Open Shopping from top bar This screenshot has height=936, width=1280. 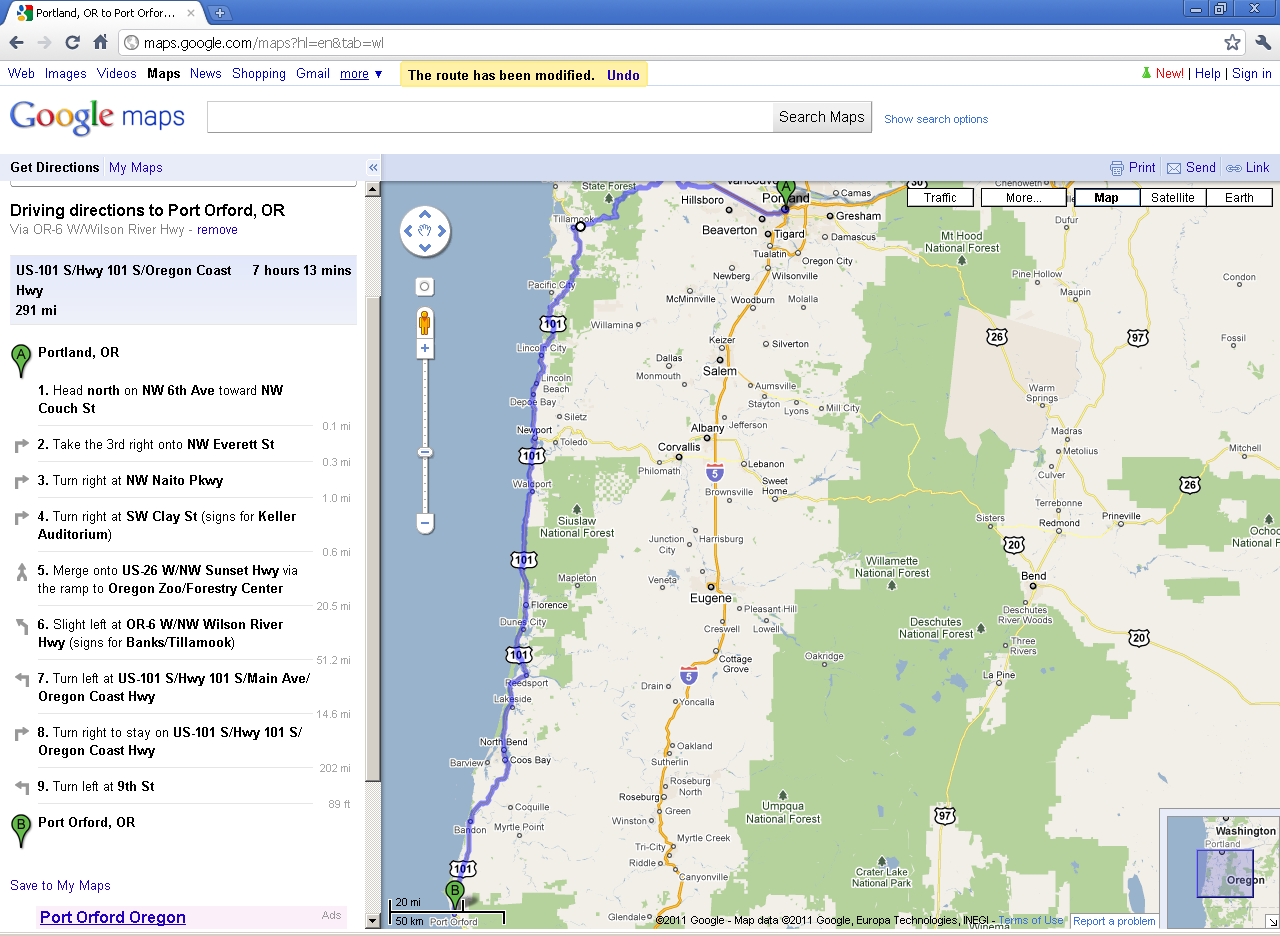coord(259,74)
